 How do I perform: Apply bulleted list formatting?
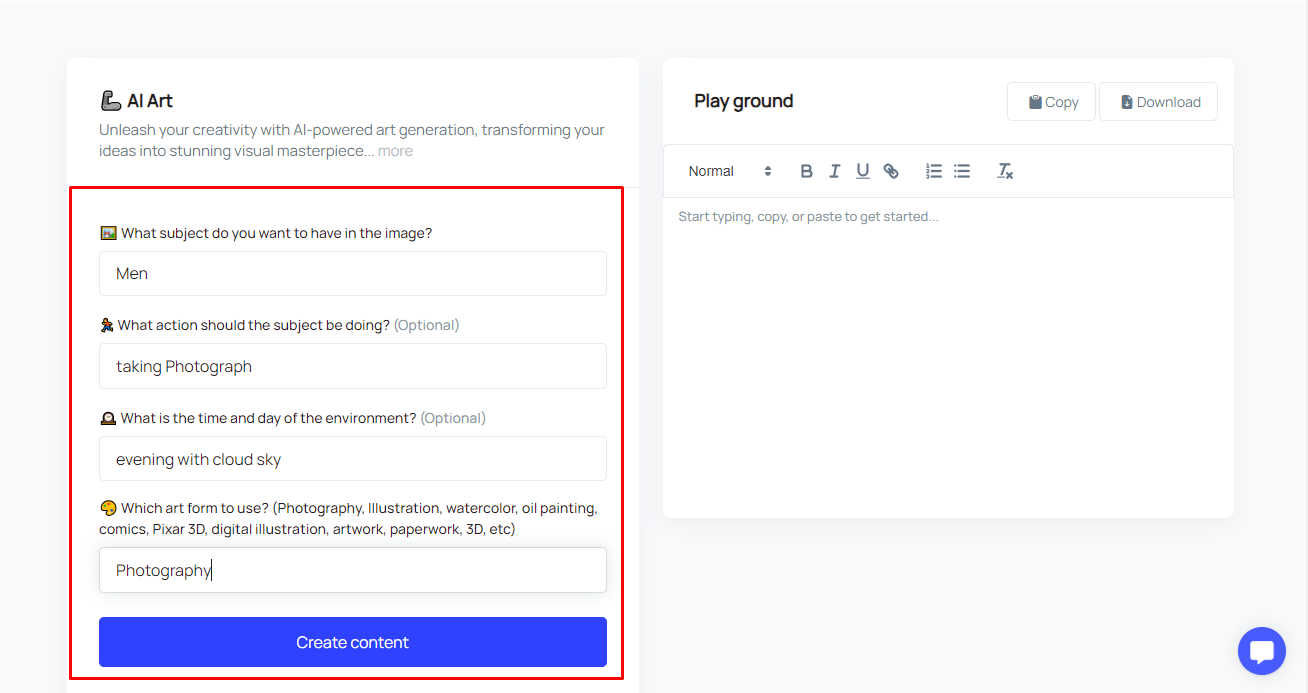click(962, 171)
